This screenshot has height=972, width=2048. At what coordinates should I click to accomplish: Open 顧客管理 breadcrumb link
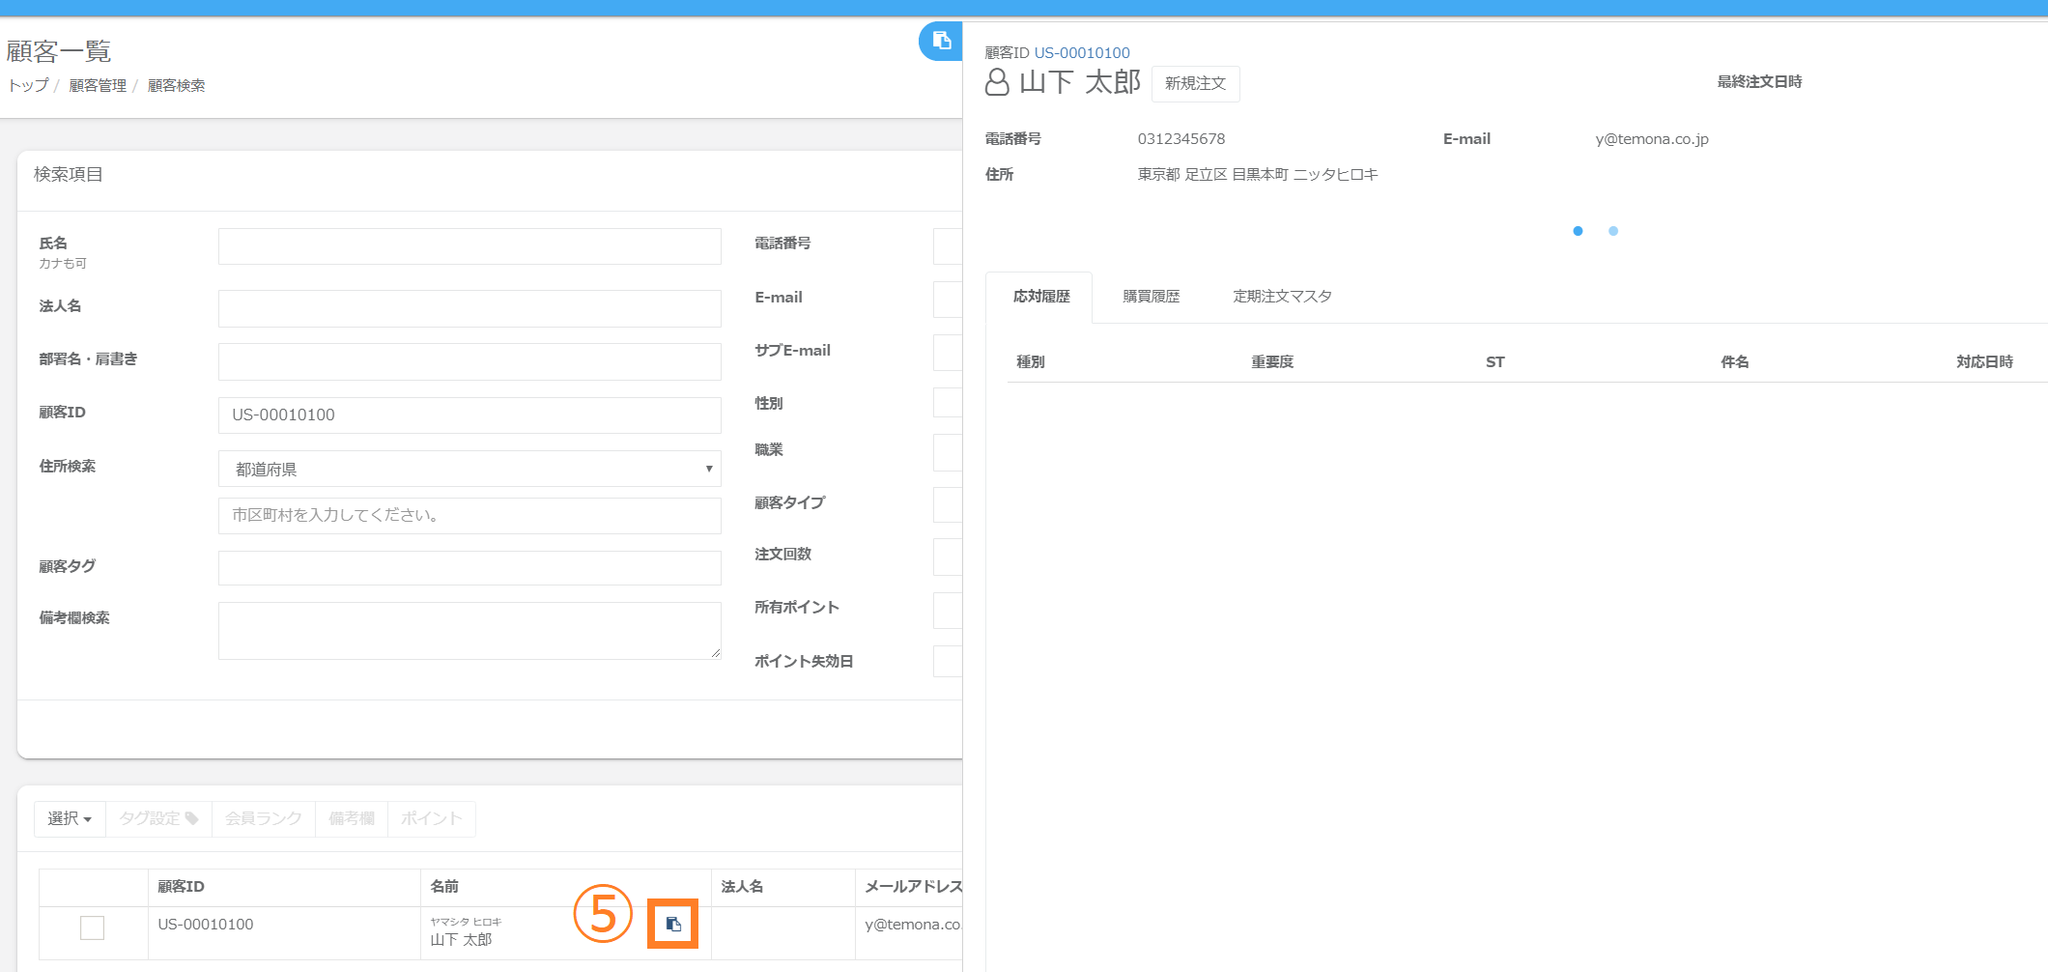point(98,86)
